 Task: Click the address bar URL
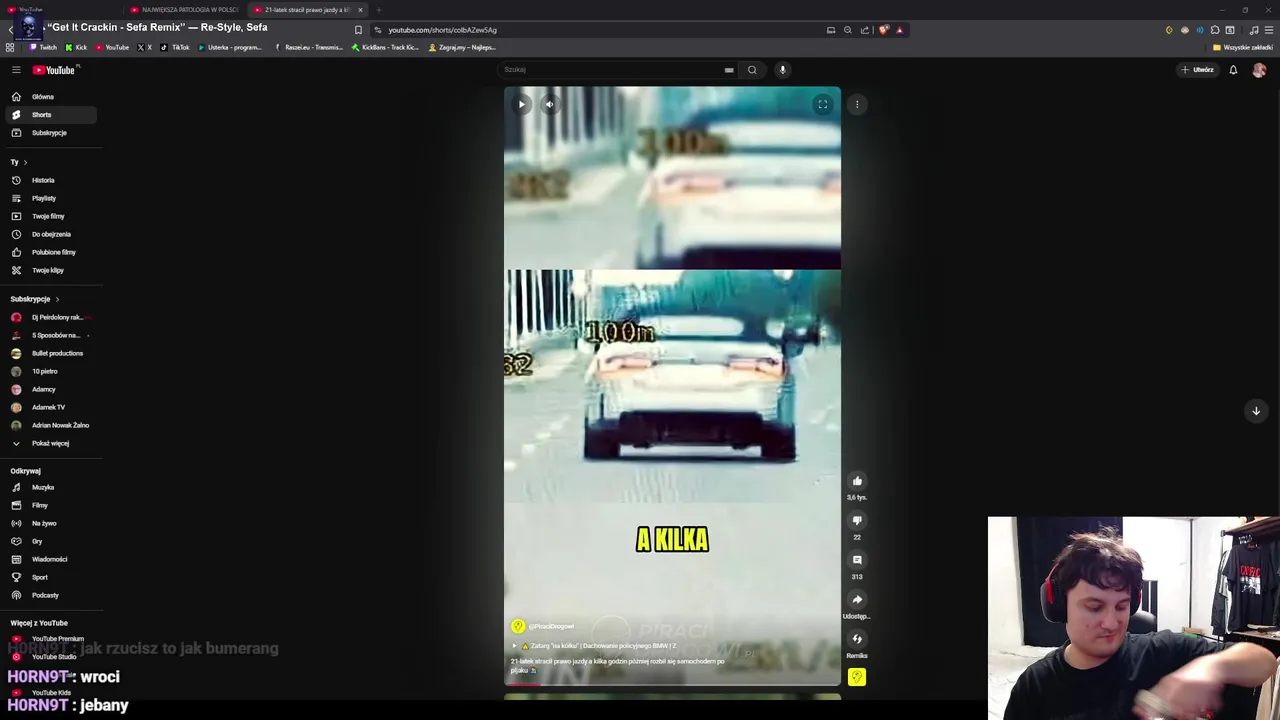coord(442,30)
